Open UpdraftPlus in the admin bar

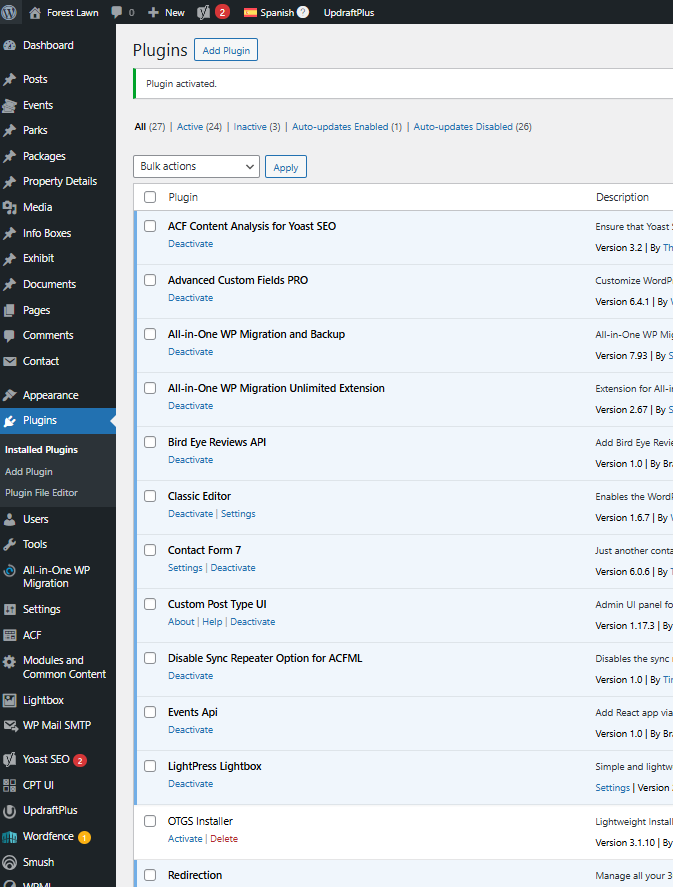pyautogui.click(x=349, y=12)
